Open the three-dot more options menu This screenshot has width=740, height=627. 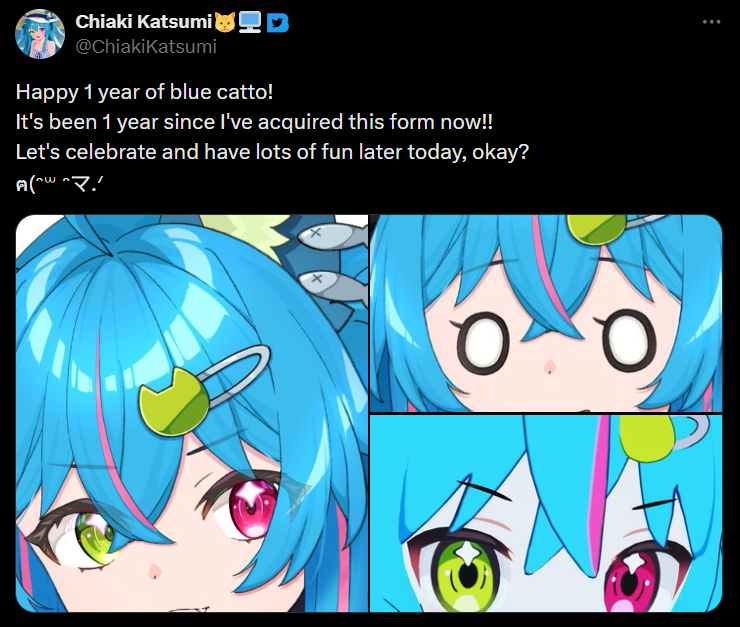pos(711,22)
